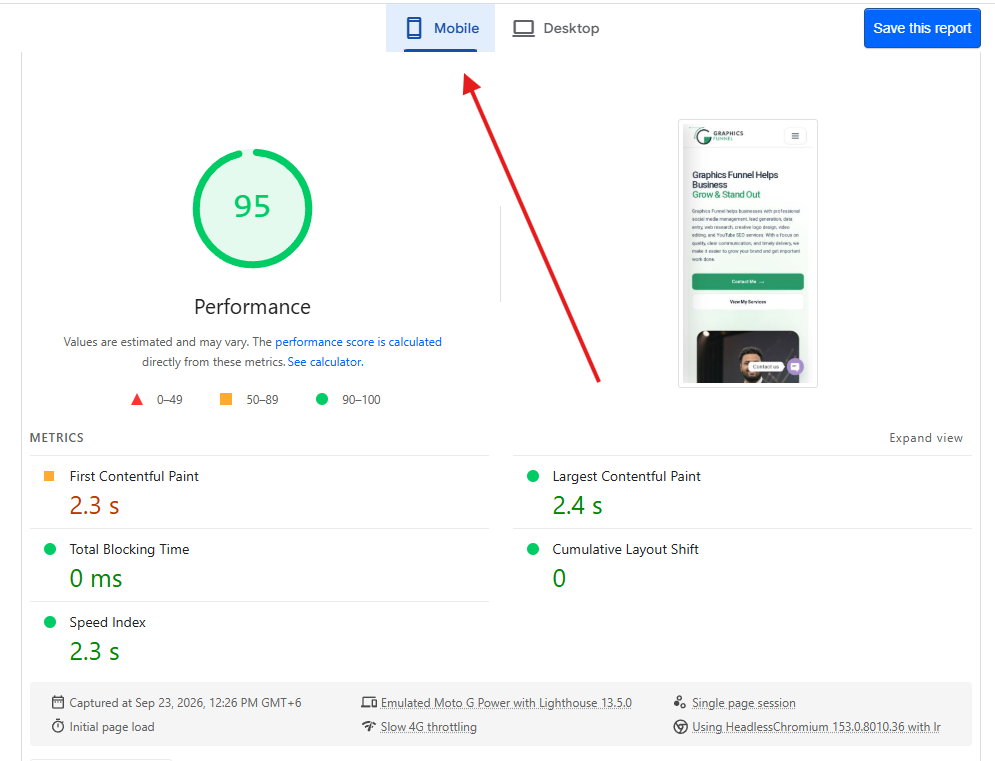Click the 95 performance score gauge

253,208
